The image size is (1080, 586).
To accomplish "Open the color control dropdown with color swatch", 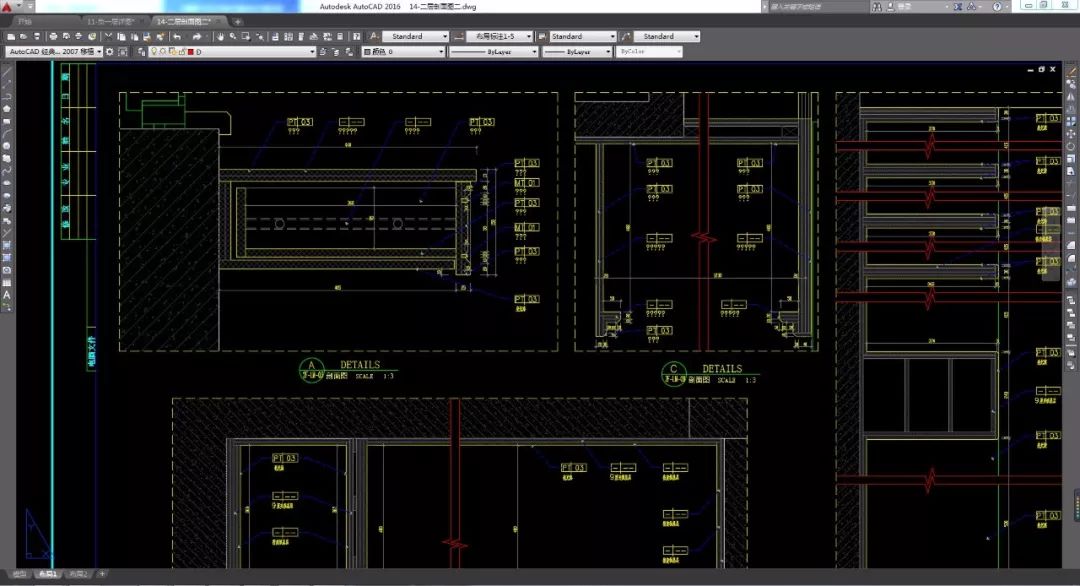I will coord(400,51).
